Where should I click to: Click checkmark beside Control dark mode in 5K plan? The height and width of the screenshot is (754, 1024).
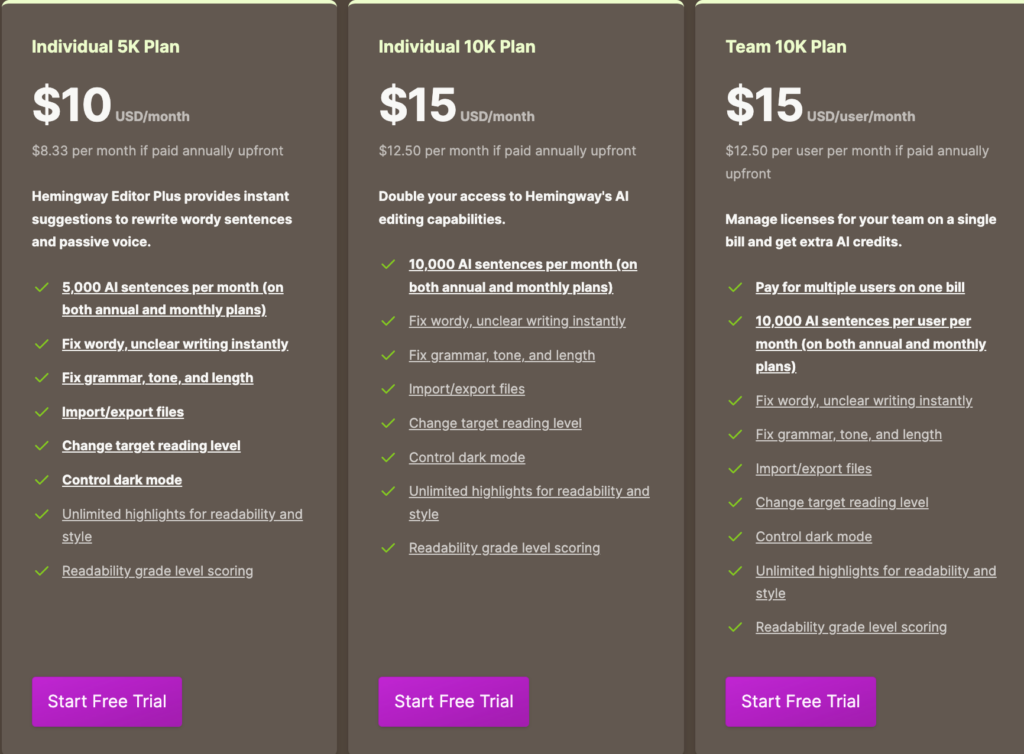[42, 480]
